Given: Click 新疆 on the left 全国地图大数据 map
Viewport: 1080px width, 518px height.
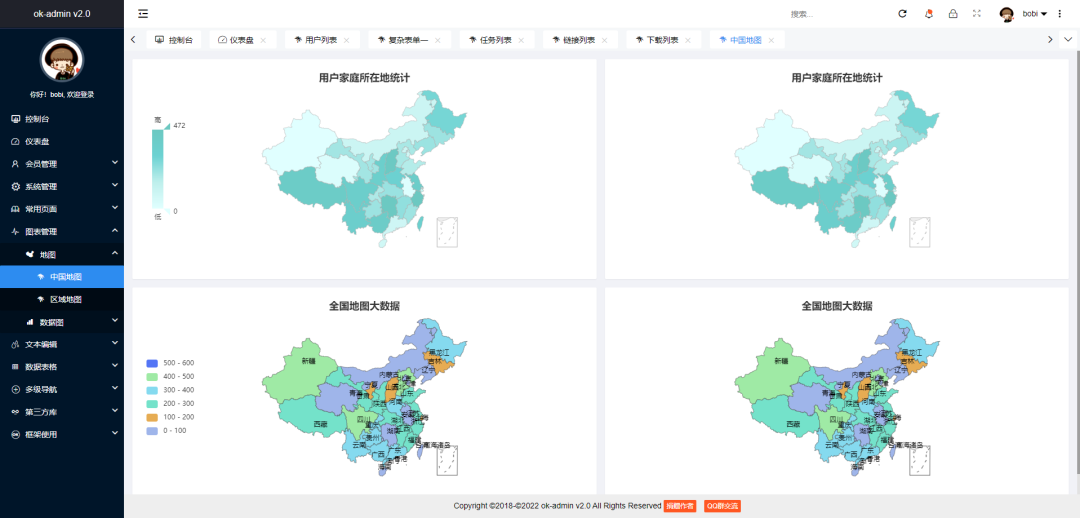Looking at the screenshot, I should 309,360.
